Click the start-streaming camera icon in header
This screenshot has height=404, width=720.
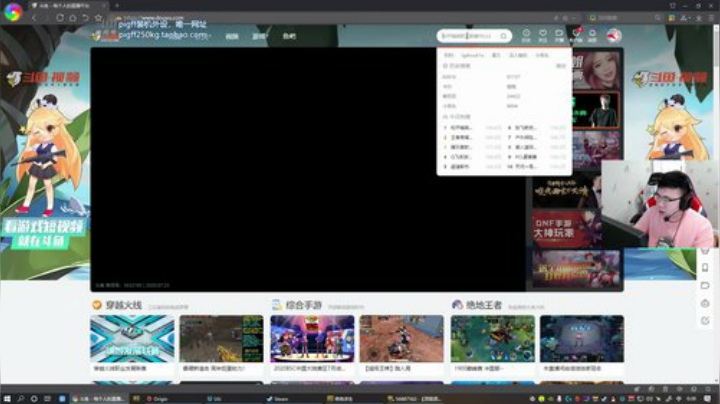pos(559,35)
